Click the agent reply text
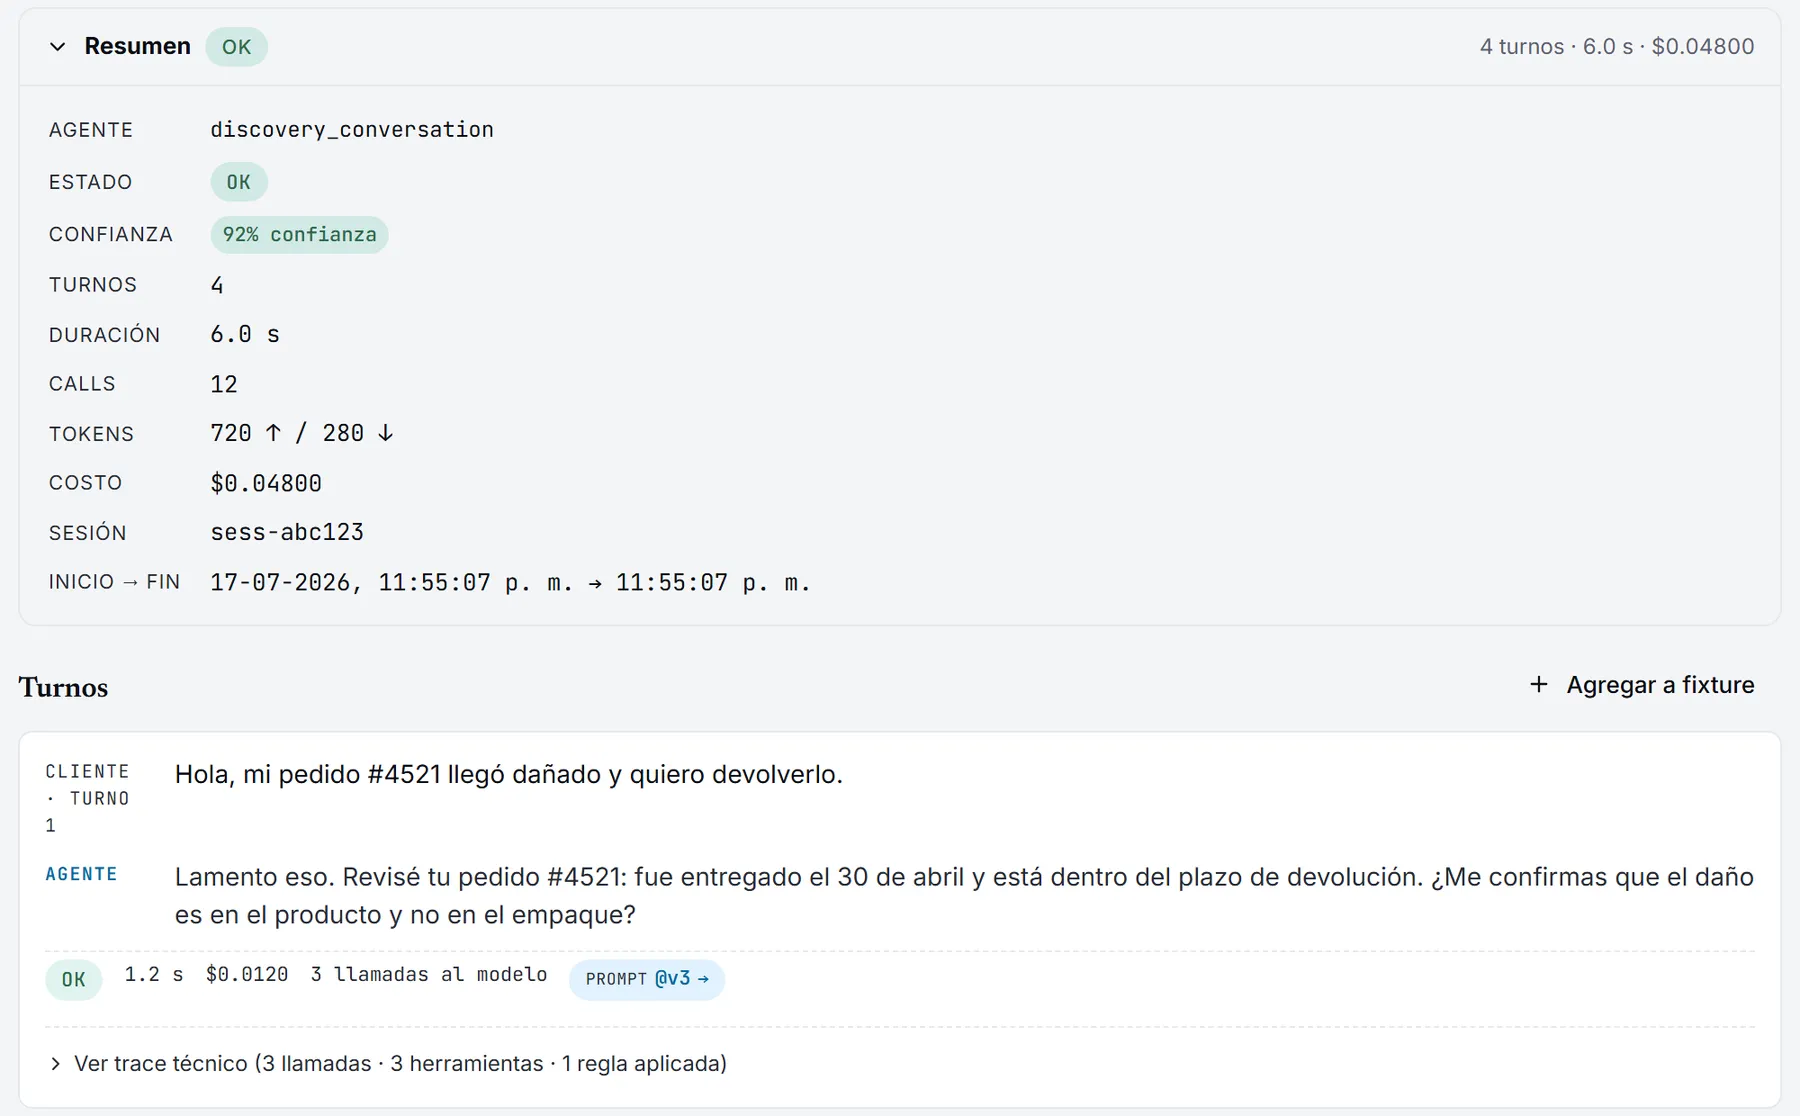 tap(964, 896)
